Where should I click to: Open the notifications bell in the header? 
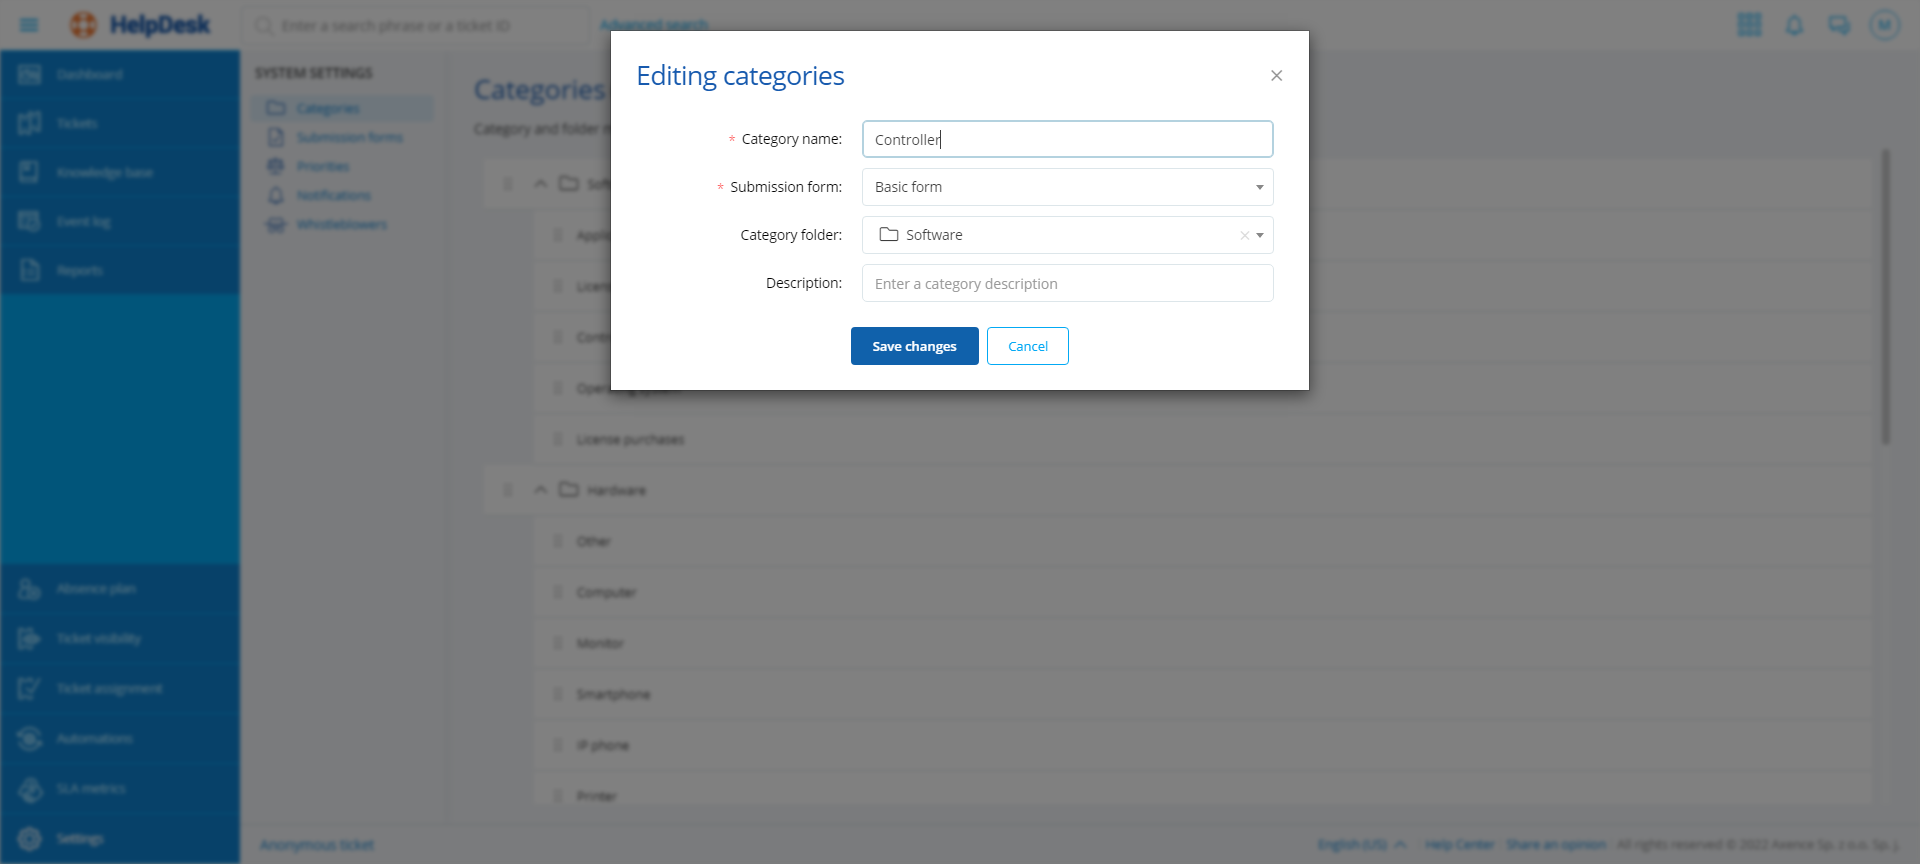(x=1794, y=25)
